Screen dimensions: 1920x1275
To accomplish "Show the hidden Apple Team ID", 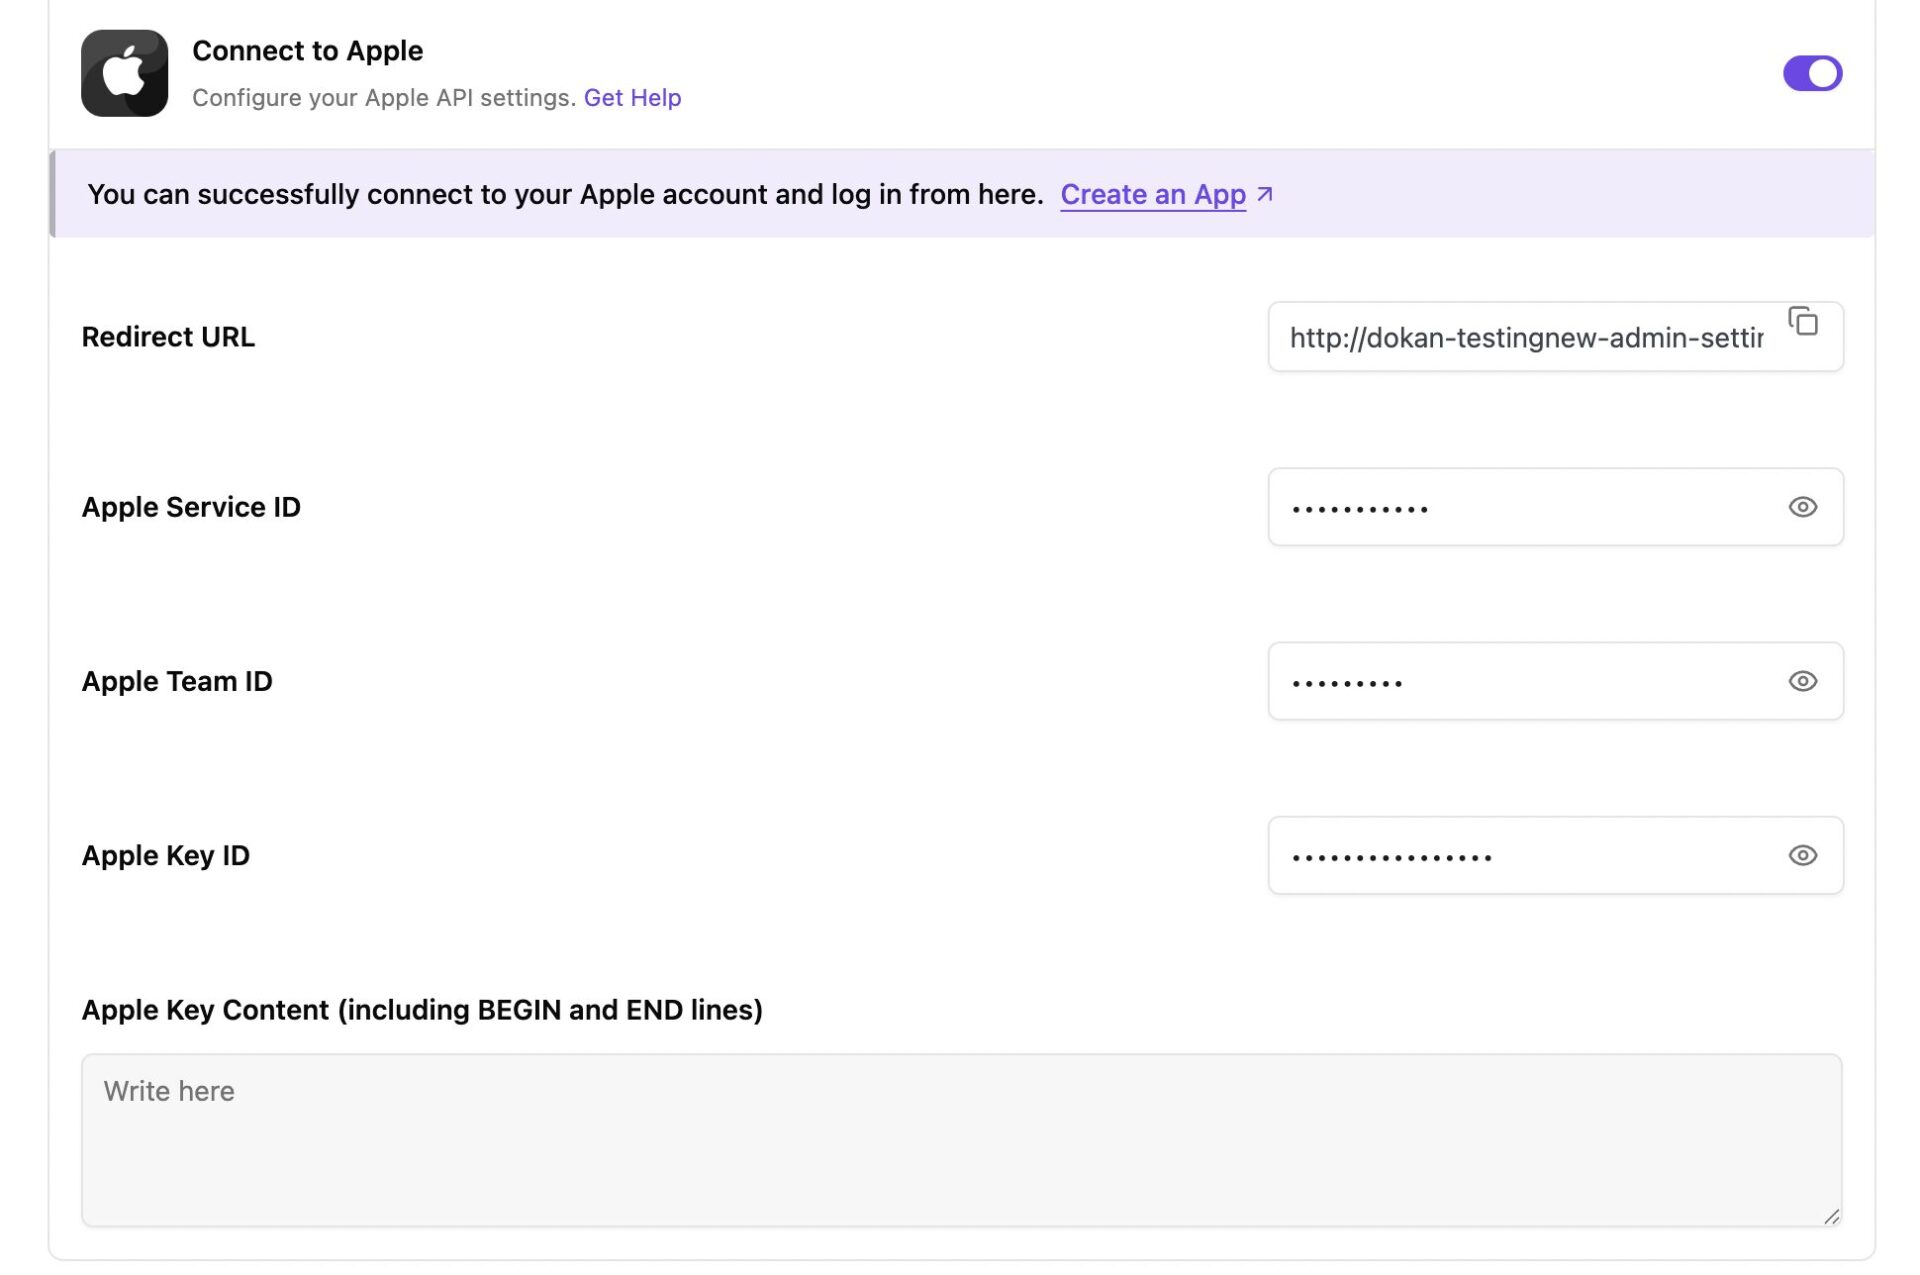I will click(x=1802, y=681).
